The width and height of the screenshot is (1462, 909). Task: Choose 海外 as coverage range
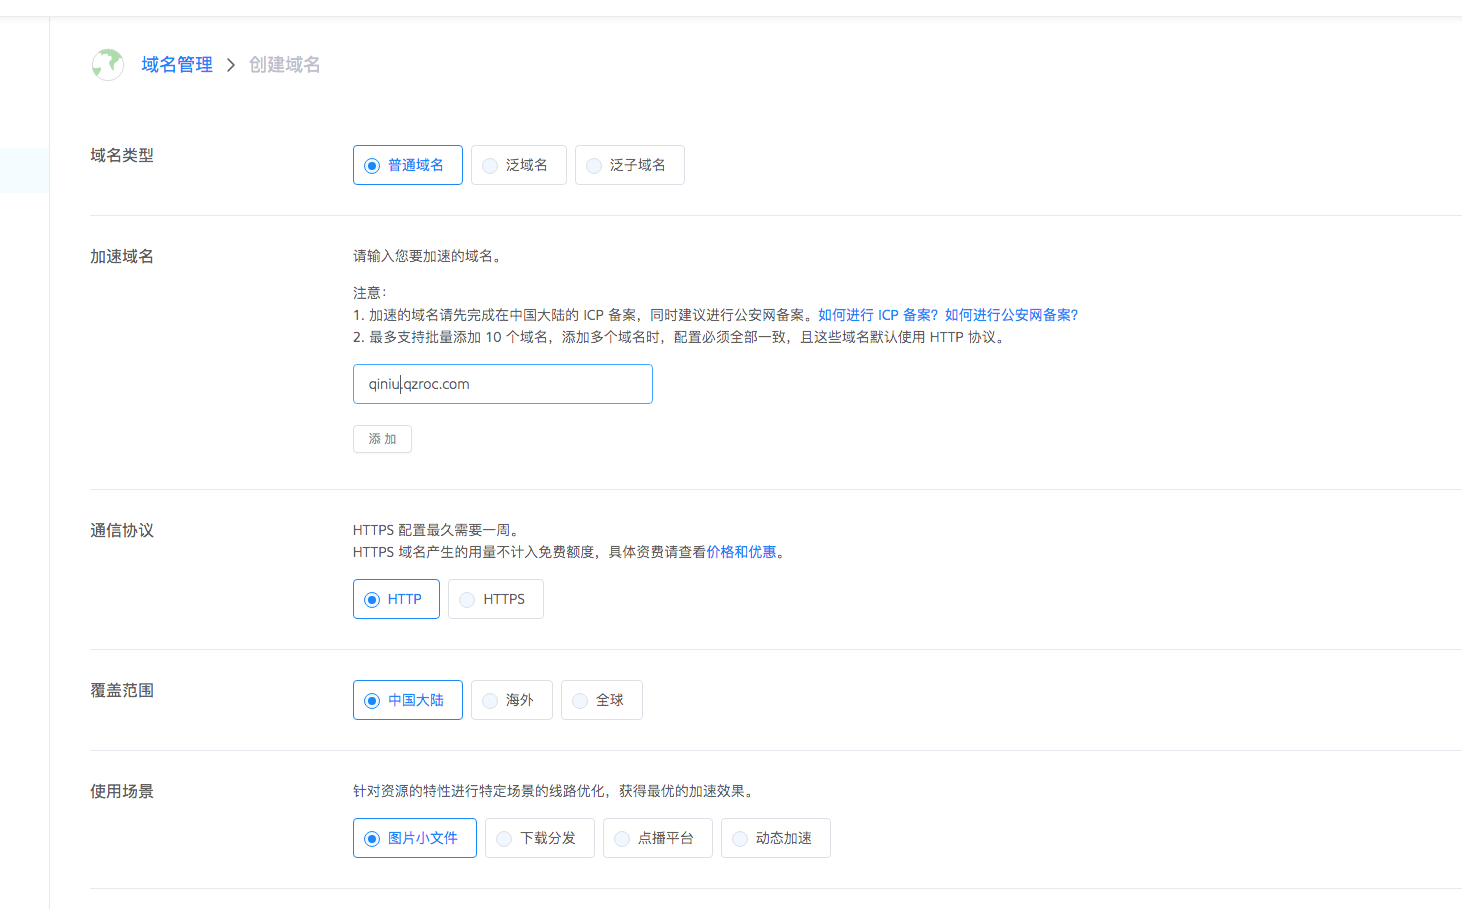(511, 700)
